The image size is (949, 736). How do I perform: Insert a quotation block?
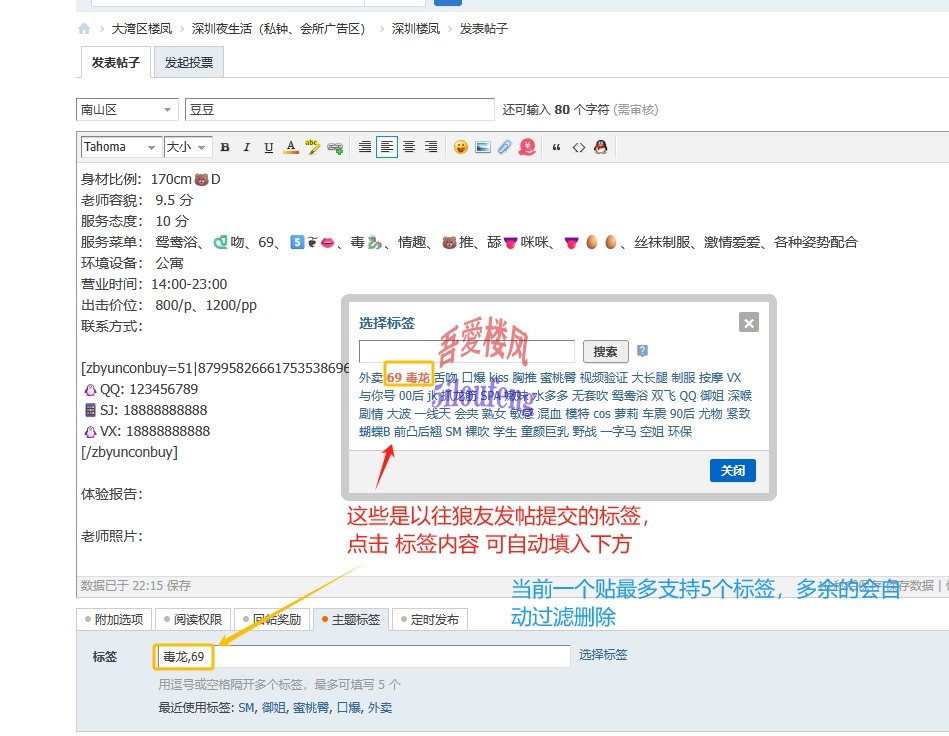(x=556, y=147)
